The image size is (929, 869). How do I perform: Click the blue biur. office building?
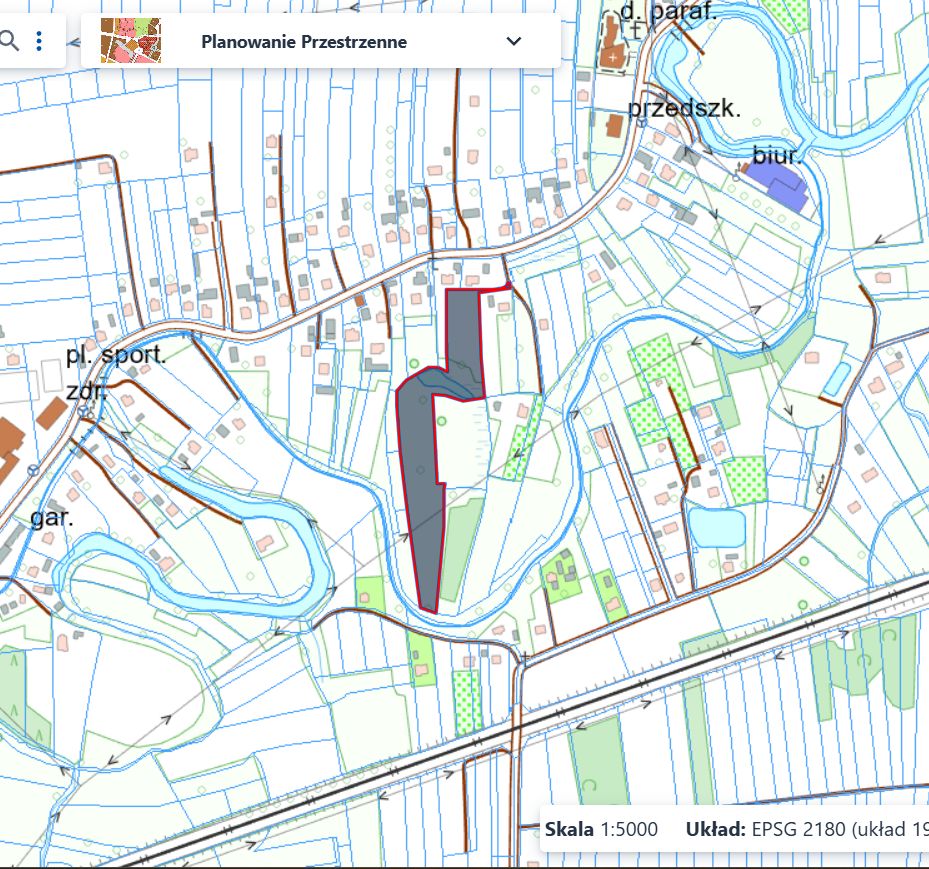(777, 183)
